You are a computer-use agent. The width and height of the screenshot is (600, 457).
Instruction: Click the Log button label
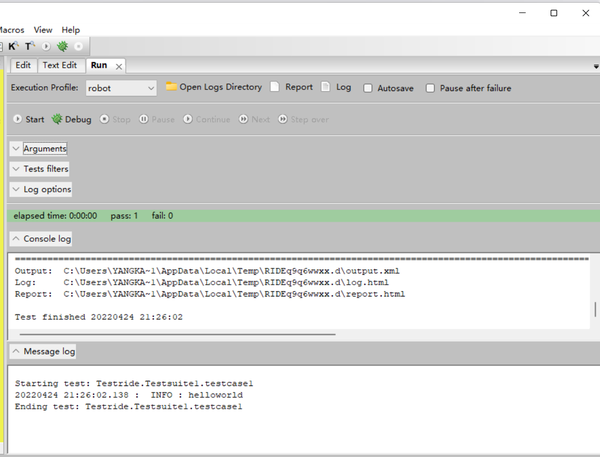pos(344,87)
